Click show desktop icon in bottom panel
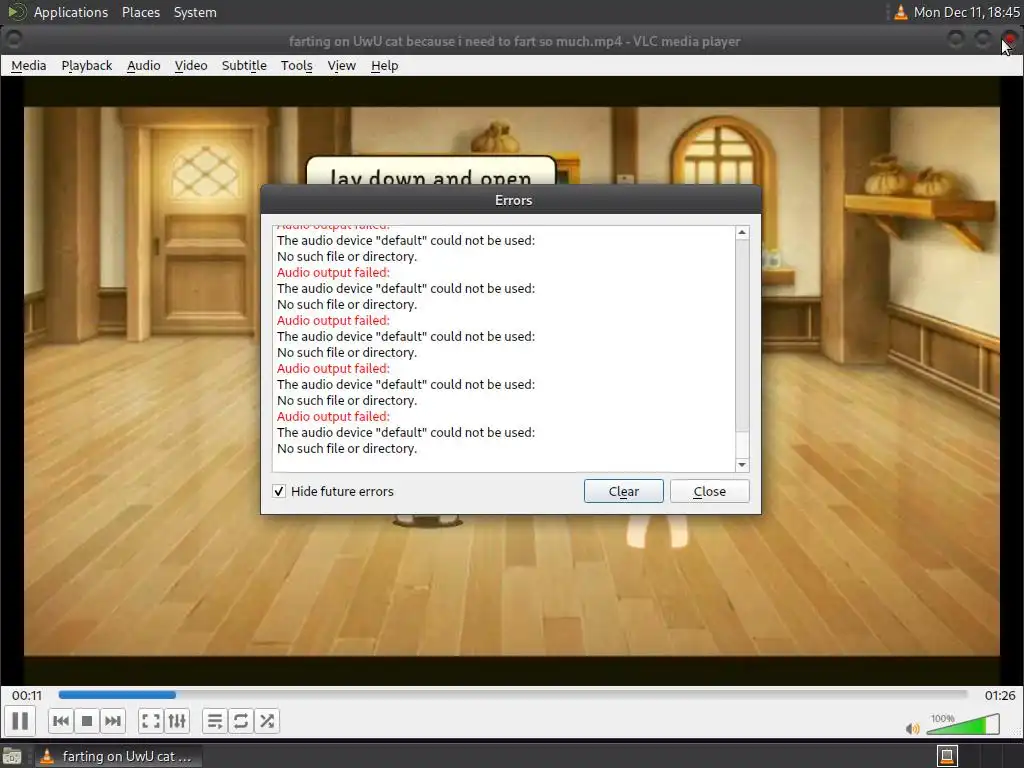 (x=12, y=757)
